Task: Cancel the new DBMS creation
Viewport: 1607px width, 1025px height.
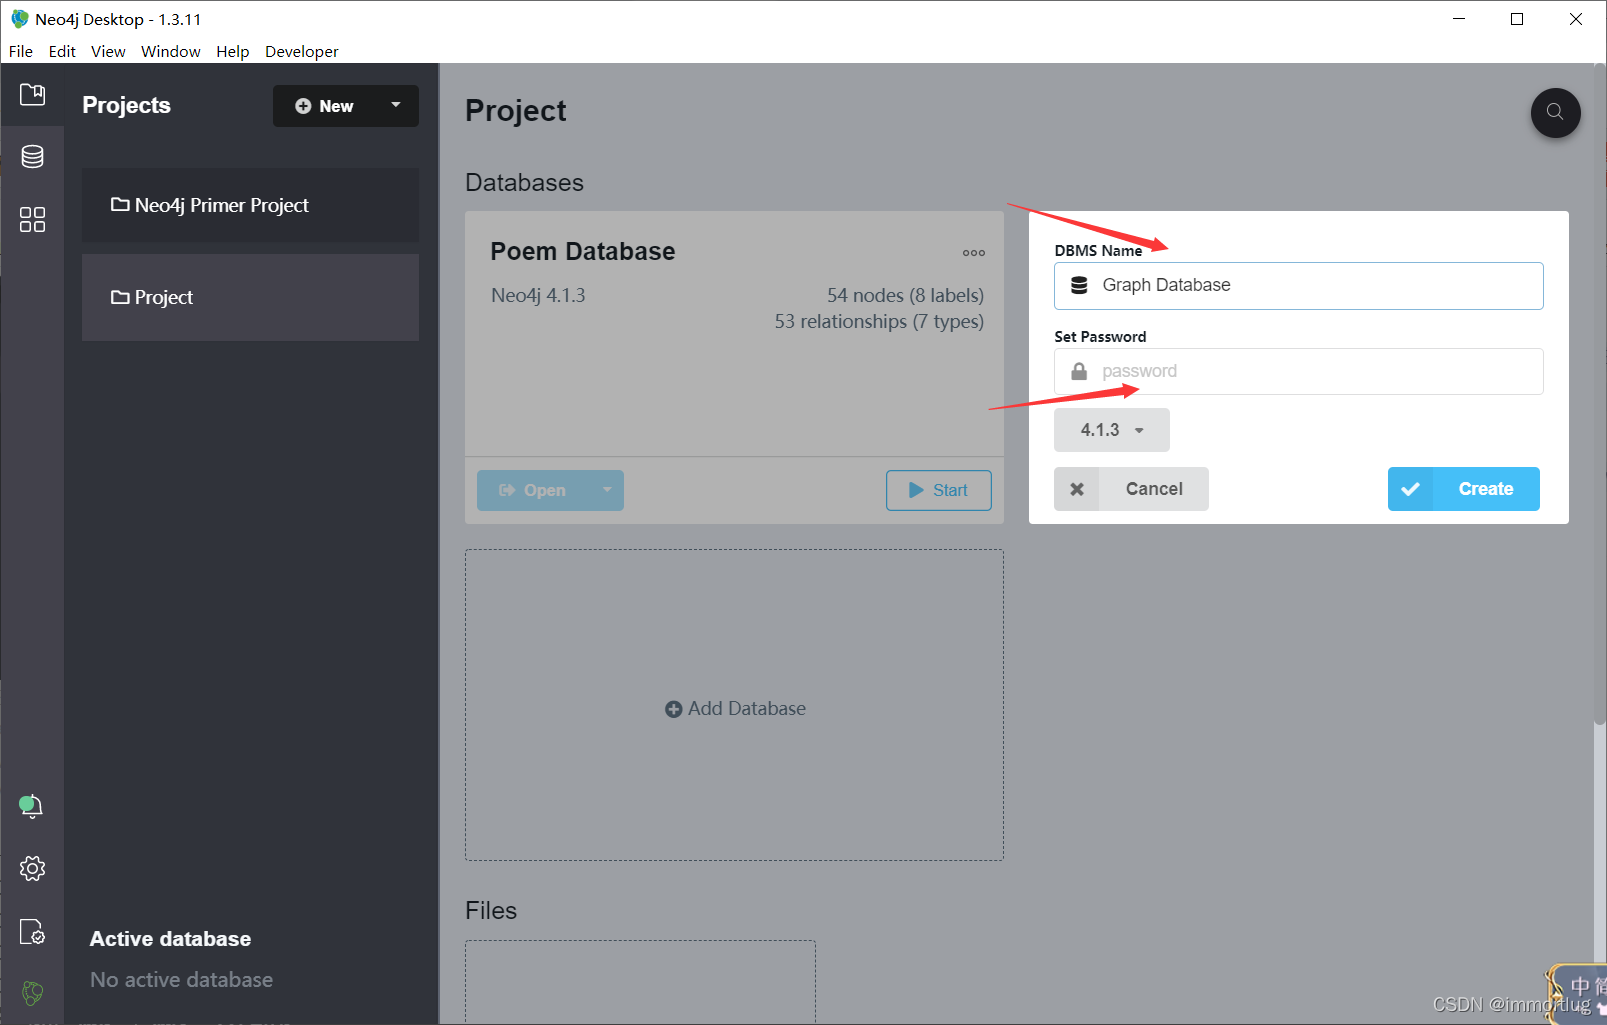Action: point(1131,489)
